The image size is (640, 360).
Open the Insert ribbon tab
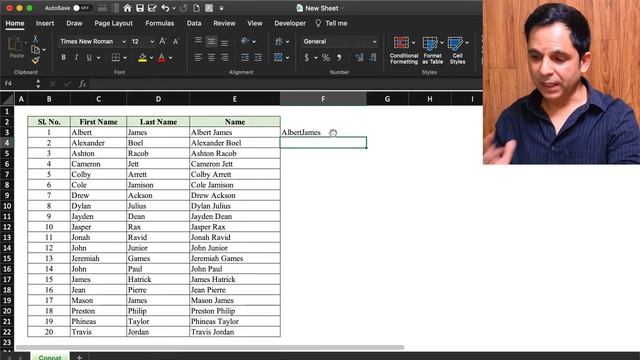(x=45, y=23)
